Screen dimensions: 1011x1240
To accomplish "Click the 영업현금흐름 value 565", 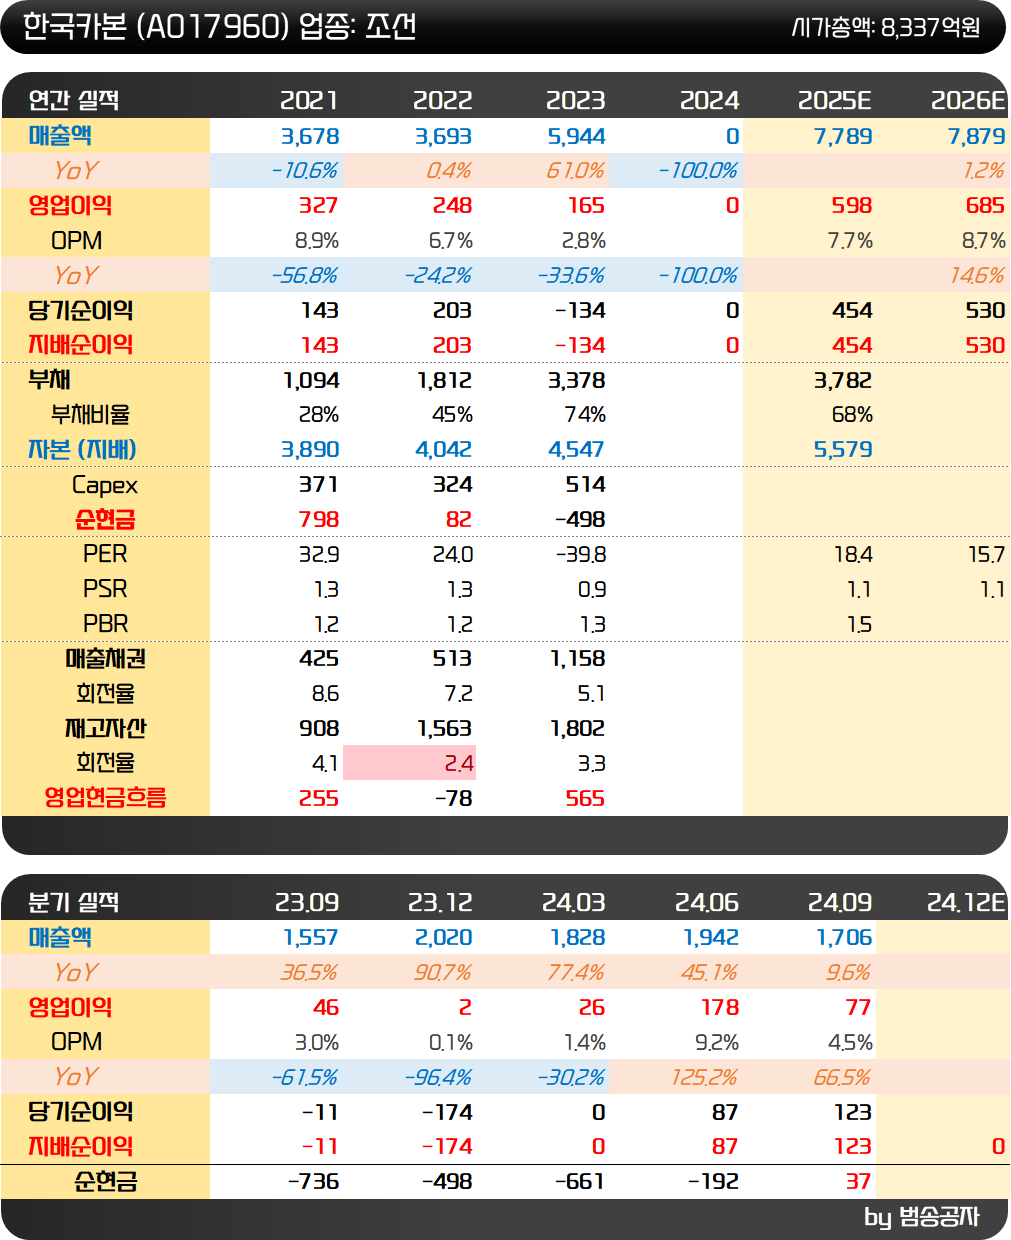I will (x=585, y=798).
